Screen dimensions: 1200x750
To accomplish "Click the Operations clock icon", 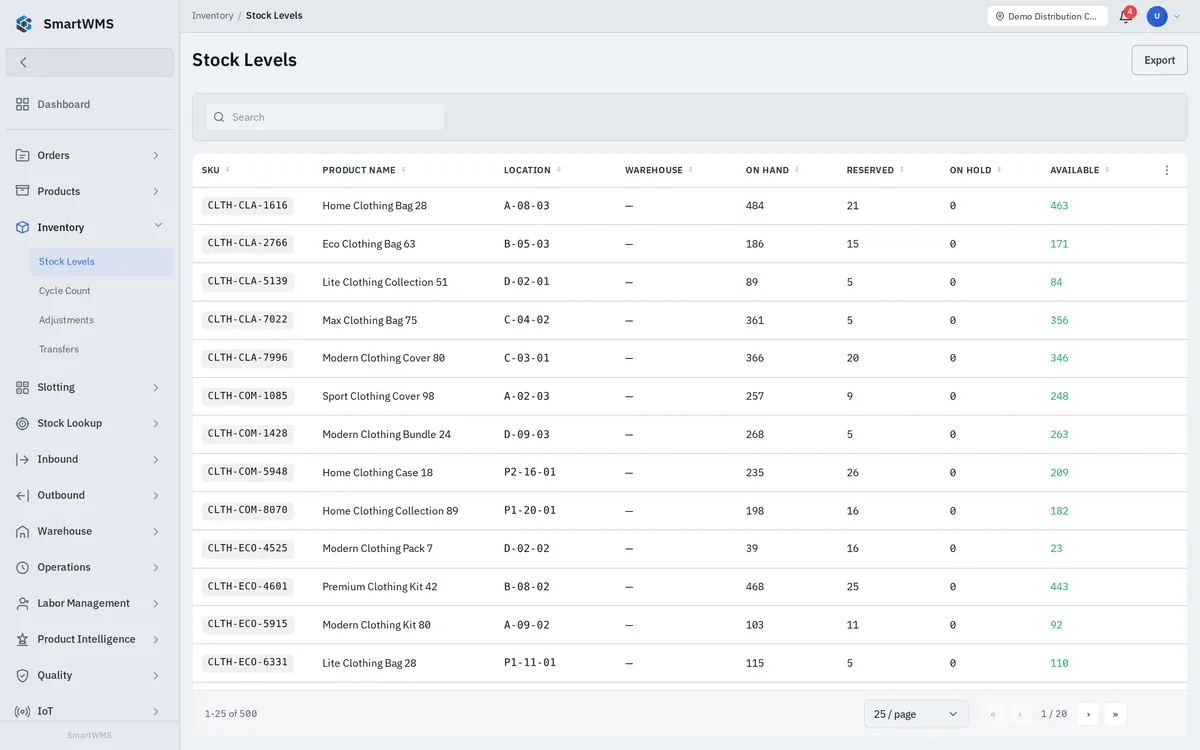I will (22, 567).
